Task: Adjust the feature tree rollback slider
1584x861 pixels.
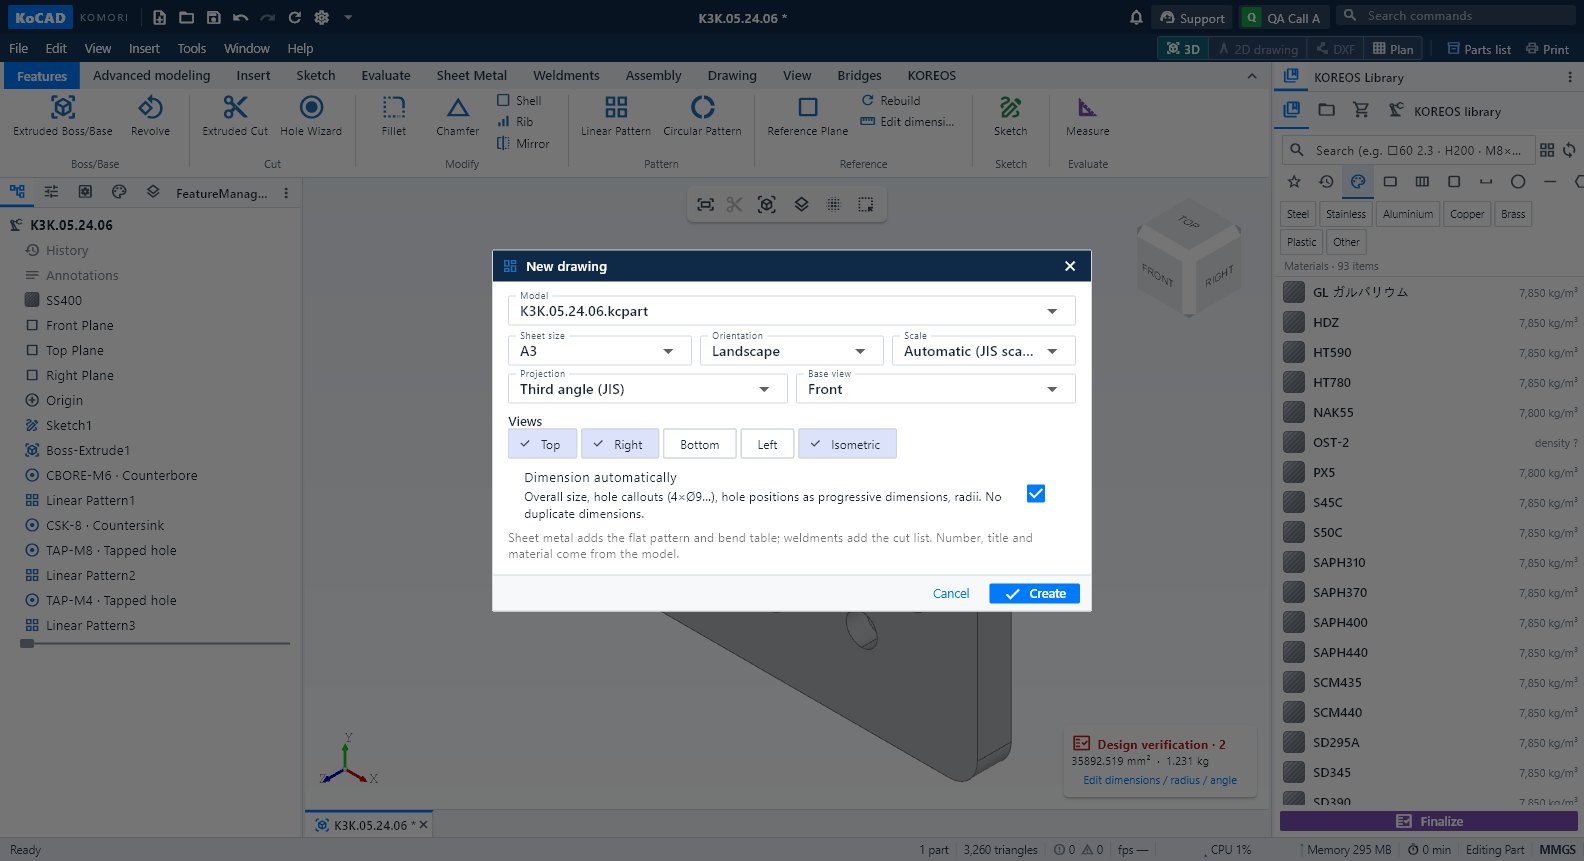Action: tap(27, 644)
